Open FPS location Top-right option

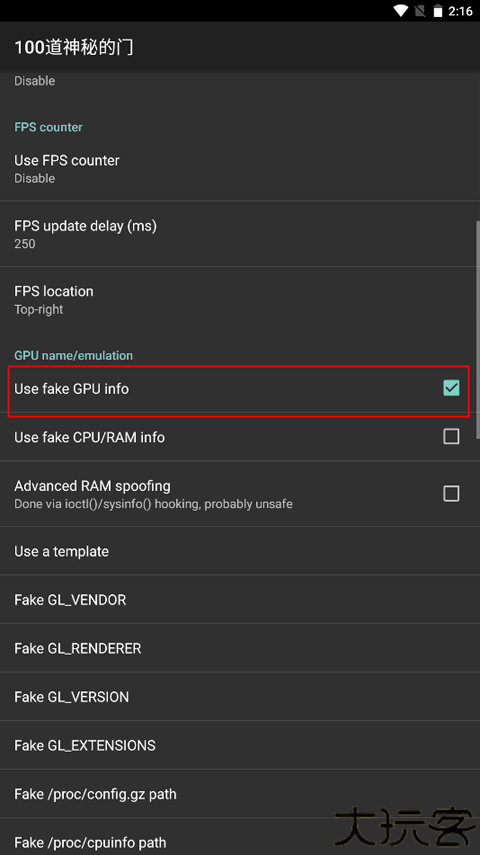pyautogui.click(x=240, y=299)
